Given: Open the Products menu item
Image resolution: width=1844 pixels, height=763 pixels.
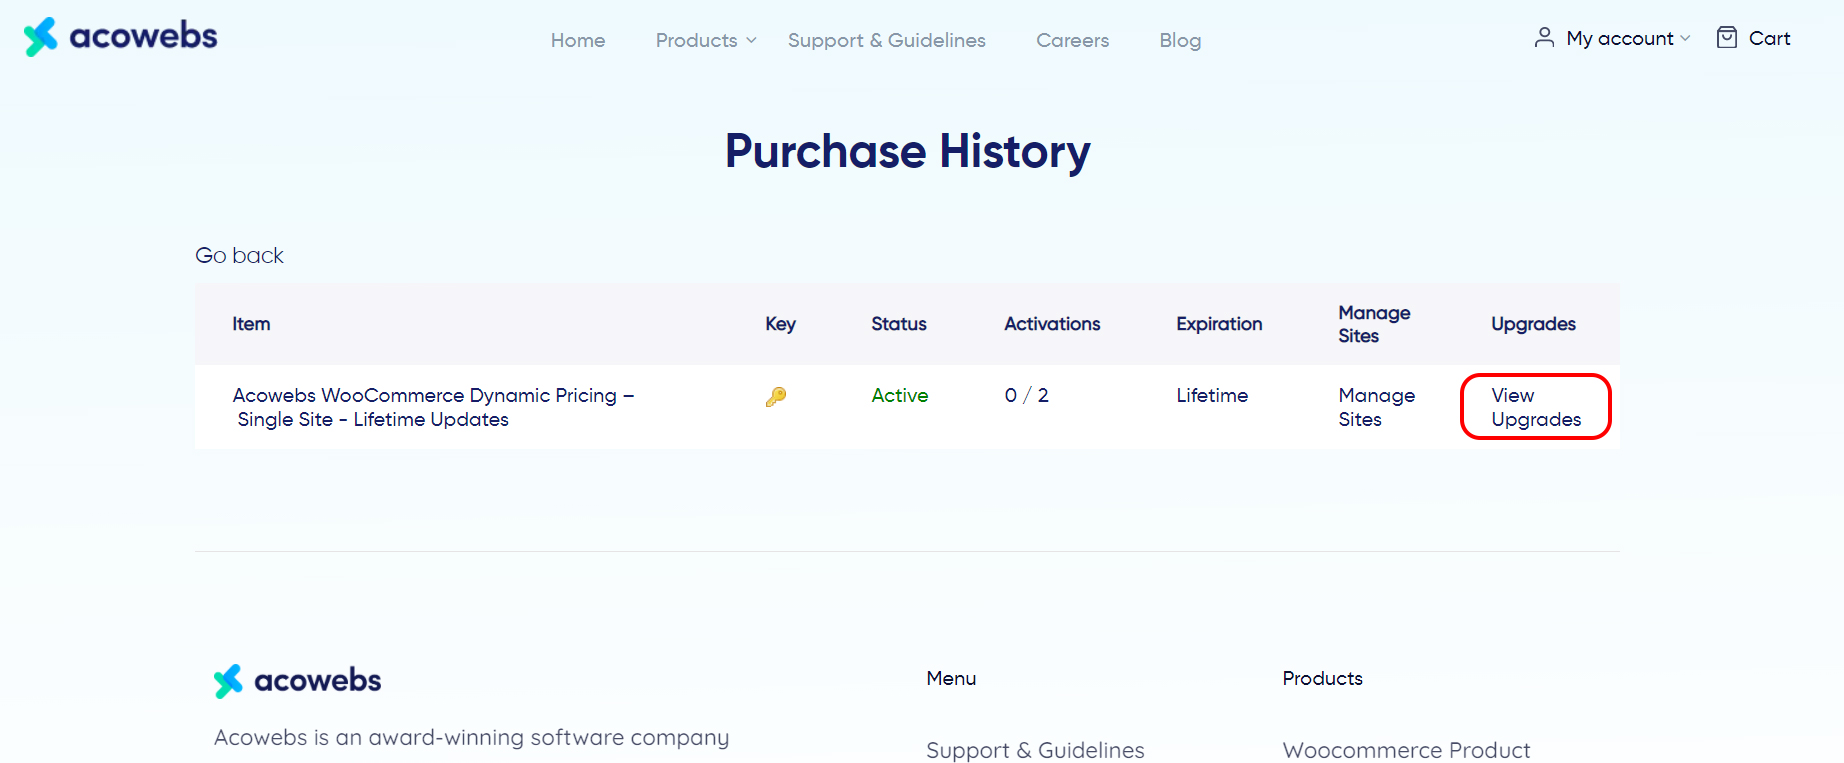Looking at the screenshot, I should click(697, 40).
